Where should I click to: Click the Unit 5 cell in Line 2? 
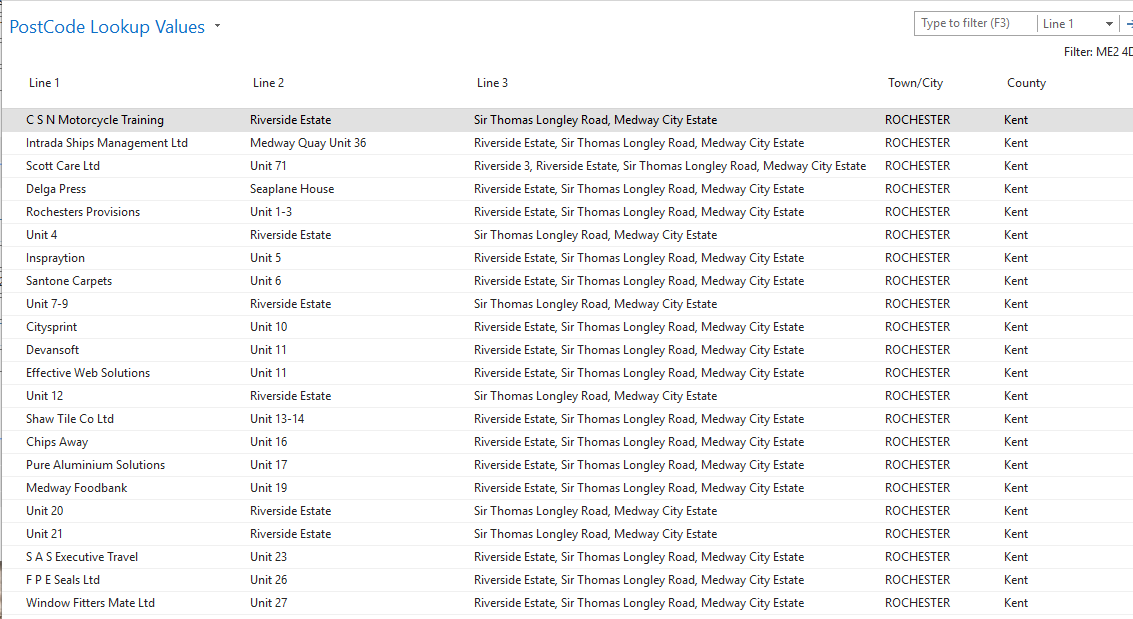pyautogui.click(x=265, y=258)
